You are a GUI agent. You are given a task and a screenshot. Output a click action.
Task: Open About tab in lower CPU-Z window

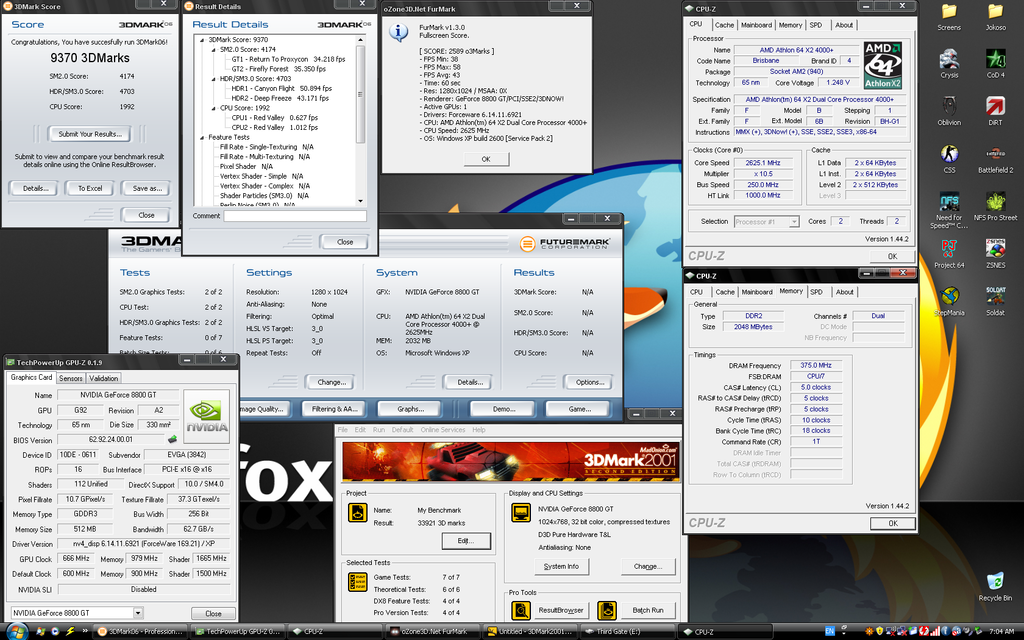click(x=844, y=293)
